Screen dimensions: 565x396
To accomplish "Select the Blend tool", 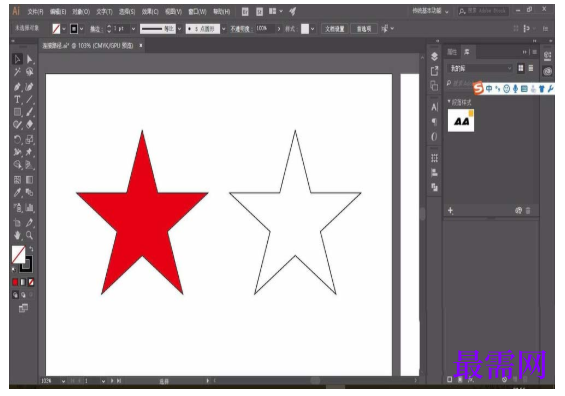I will 30,193.
